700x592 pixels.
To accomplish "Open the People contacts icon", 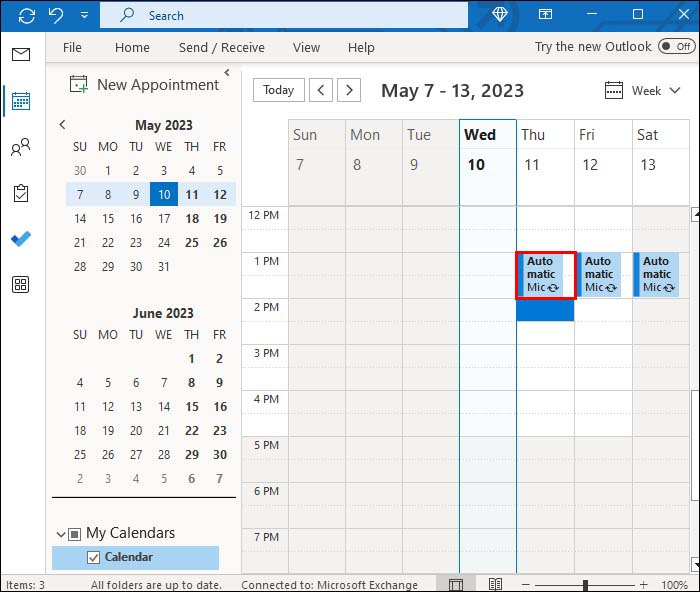I will pyautogui.click(x=21, y=147).
